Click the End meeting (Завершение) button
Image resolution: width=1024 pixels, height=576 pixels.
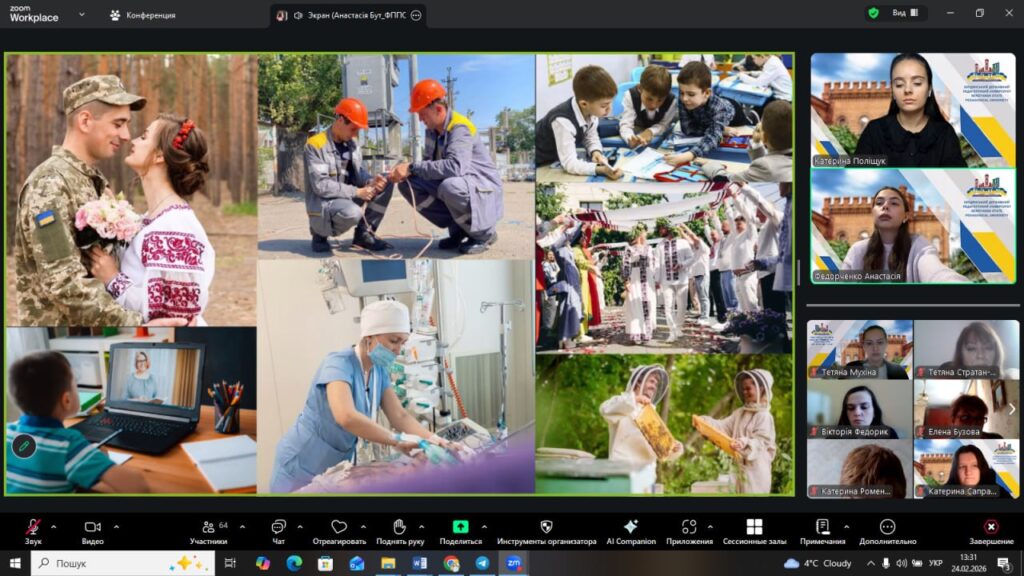tap(990, 526)
